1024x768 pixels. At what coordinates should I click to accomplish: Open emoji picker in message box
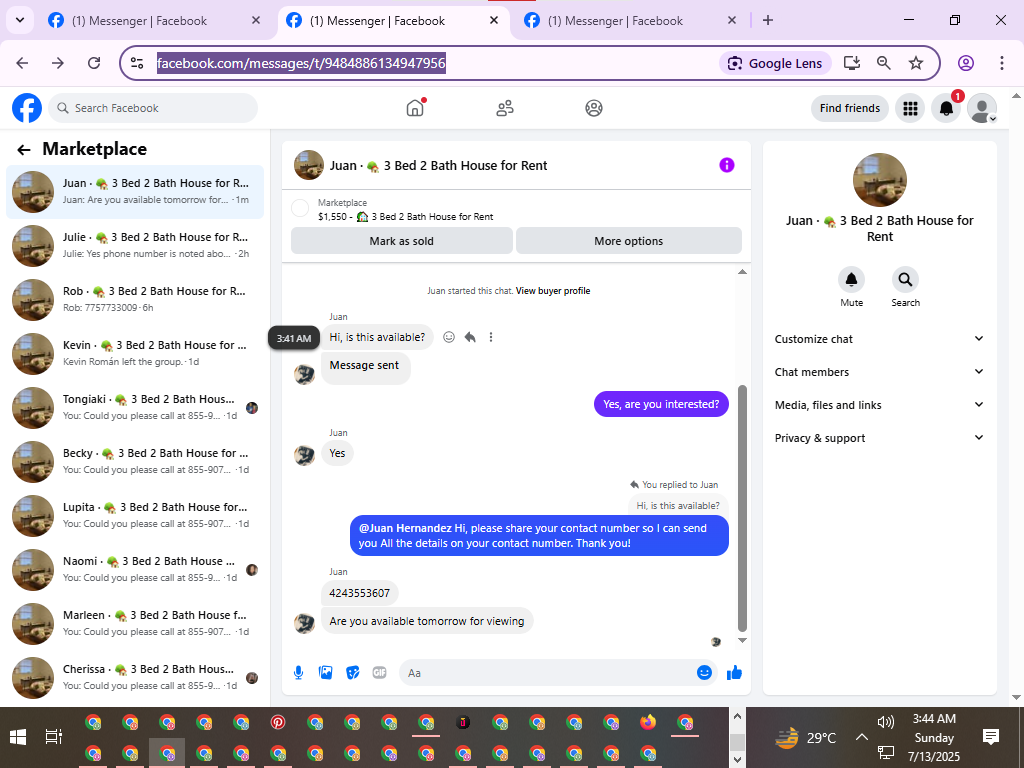(704, 673)
